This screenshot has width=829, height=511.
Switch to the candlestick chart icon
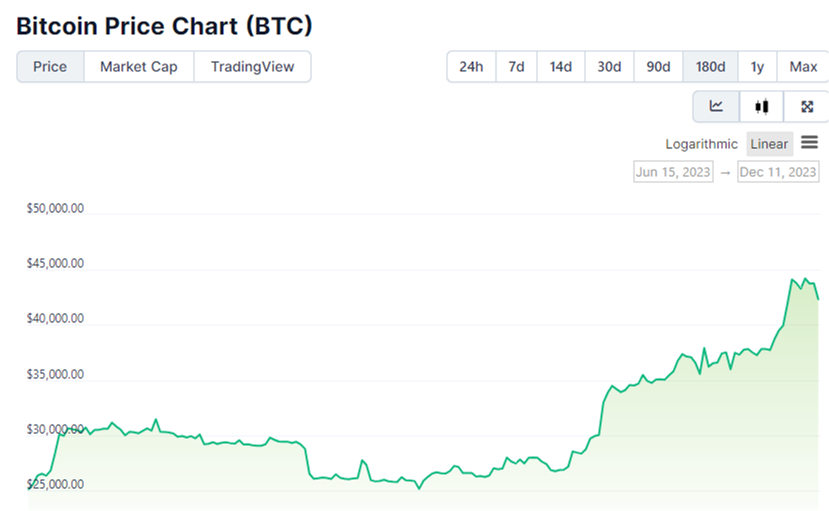[762, 106]
